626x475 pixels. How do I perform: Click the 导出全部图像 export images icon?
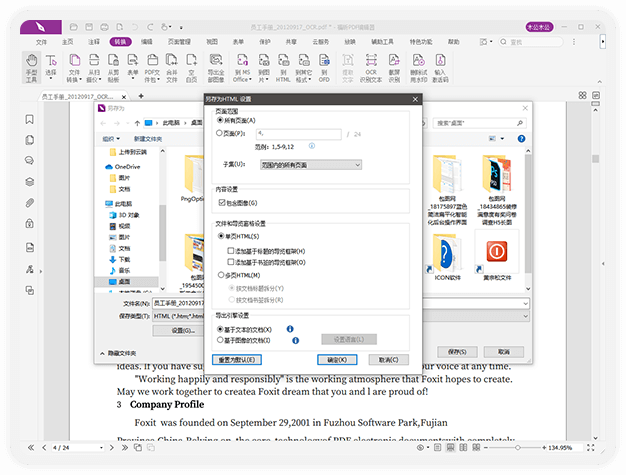[x=216, y=68]
